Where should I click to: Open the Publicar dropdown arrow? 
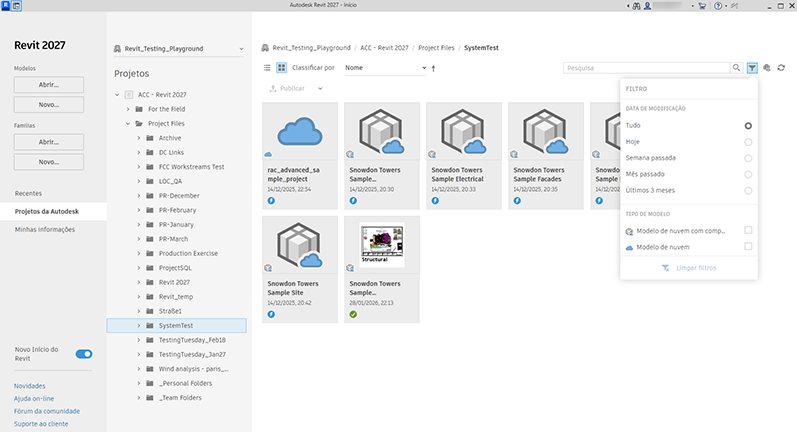pyautogui.click(x=320, y=88)
